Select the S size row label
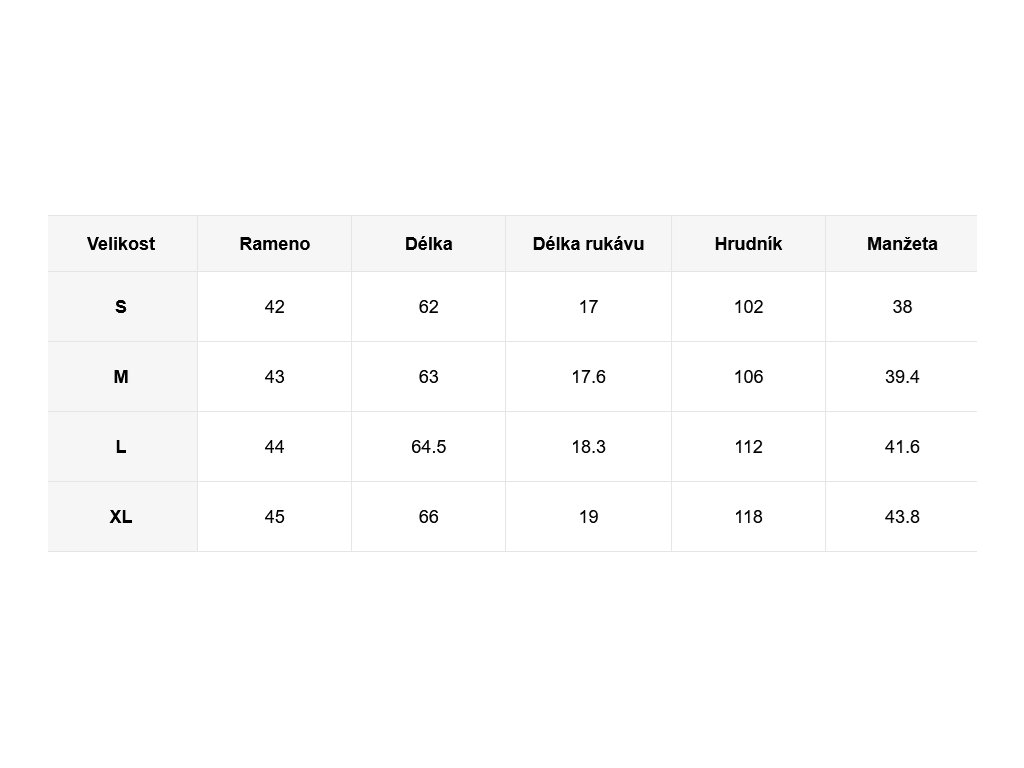The height and width of the screenshot is (768, 1024). (x=121, y=307)
